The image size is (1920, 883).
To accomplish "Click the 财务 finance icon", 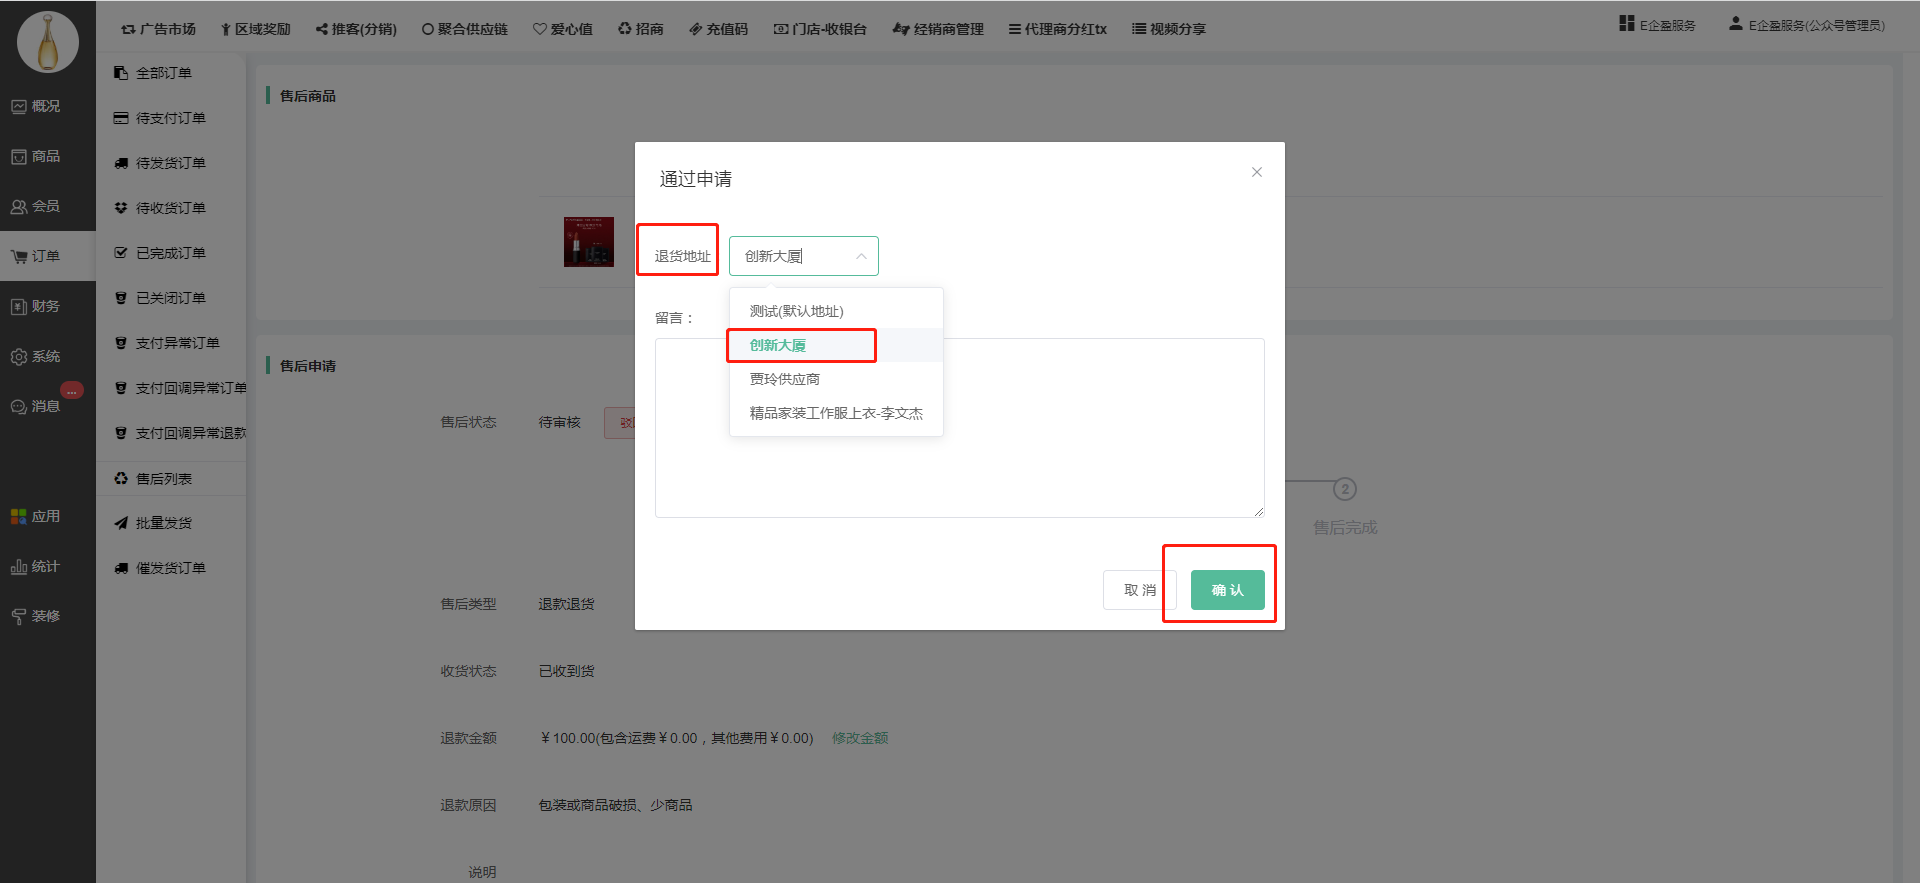I will click(19, 307).
